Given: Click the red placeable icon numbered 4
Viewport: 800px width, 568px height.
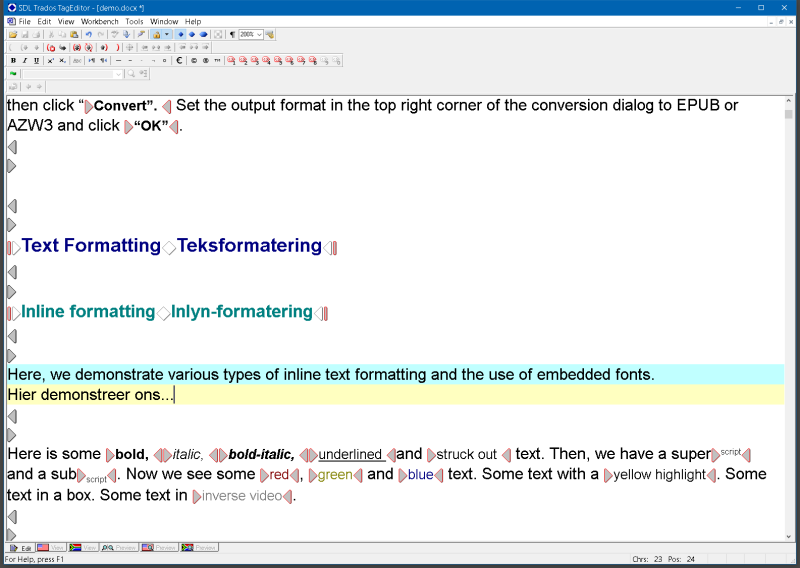Looking at the screenshot, I should tap(266, 61).
